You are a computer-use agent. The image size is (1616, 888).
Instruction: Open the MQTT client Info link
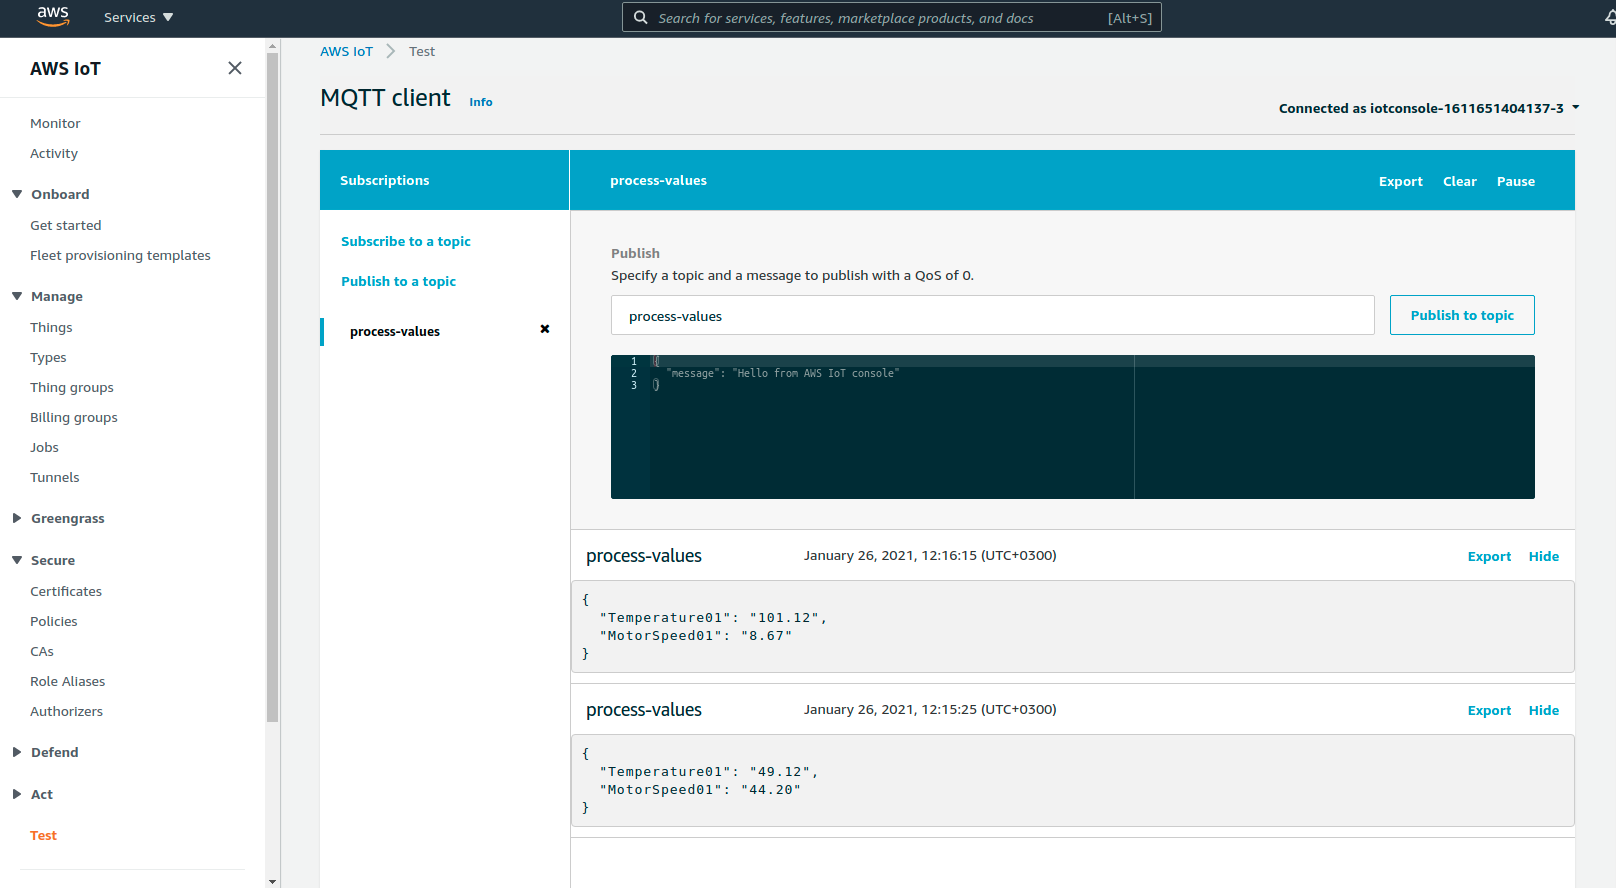(481, 102)
